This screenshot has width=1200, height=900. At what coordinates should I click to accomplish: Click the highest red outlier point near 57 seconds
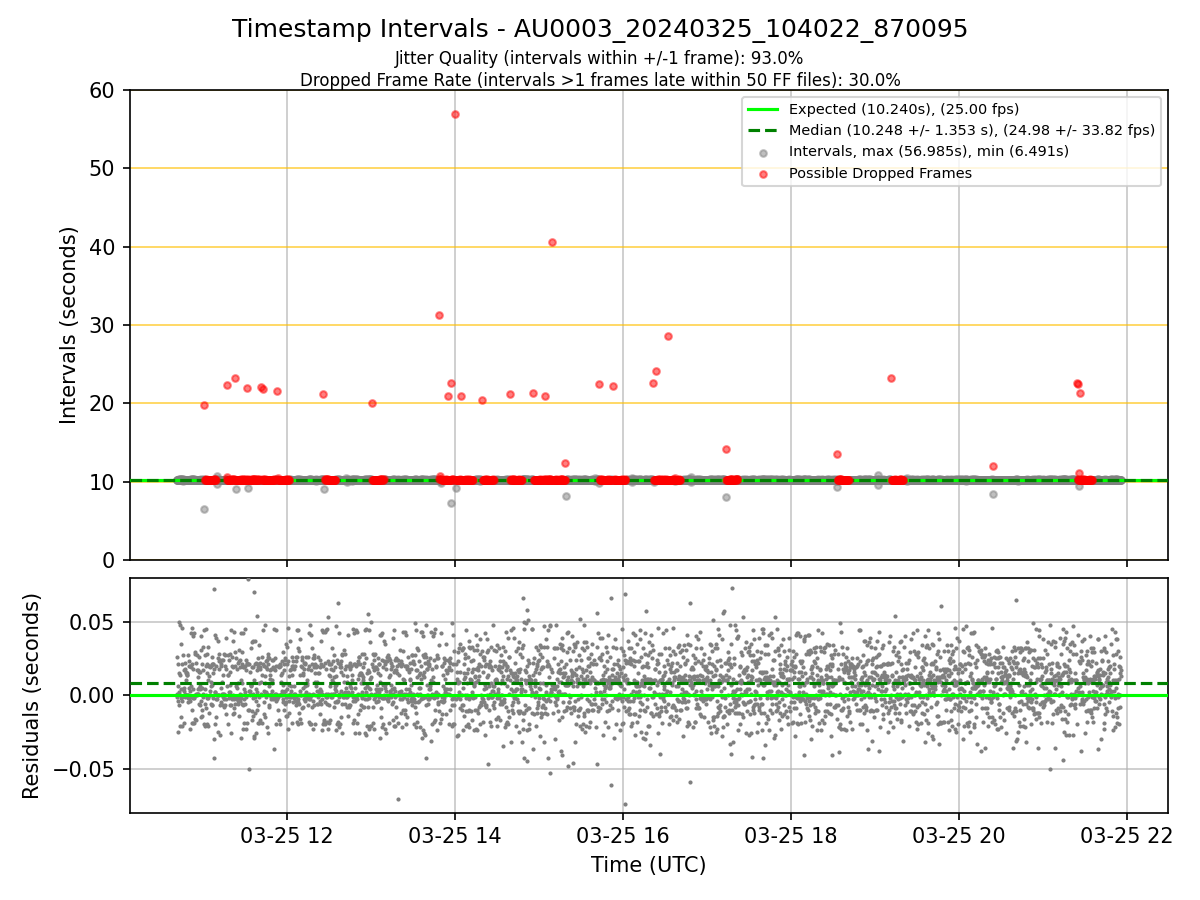click(x=455, y=114)
